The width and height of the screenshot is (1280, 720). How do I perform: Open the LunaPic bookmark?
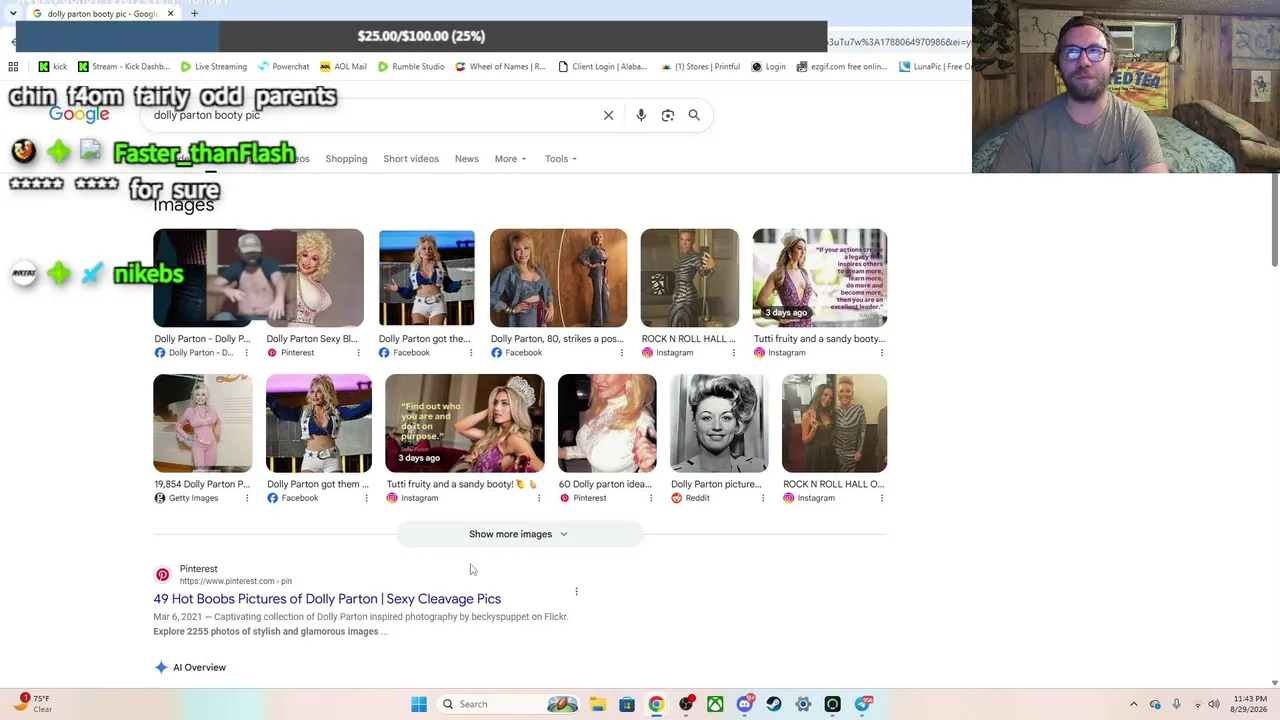[x=935, y=67]
